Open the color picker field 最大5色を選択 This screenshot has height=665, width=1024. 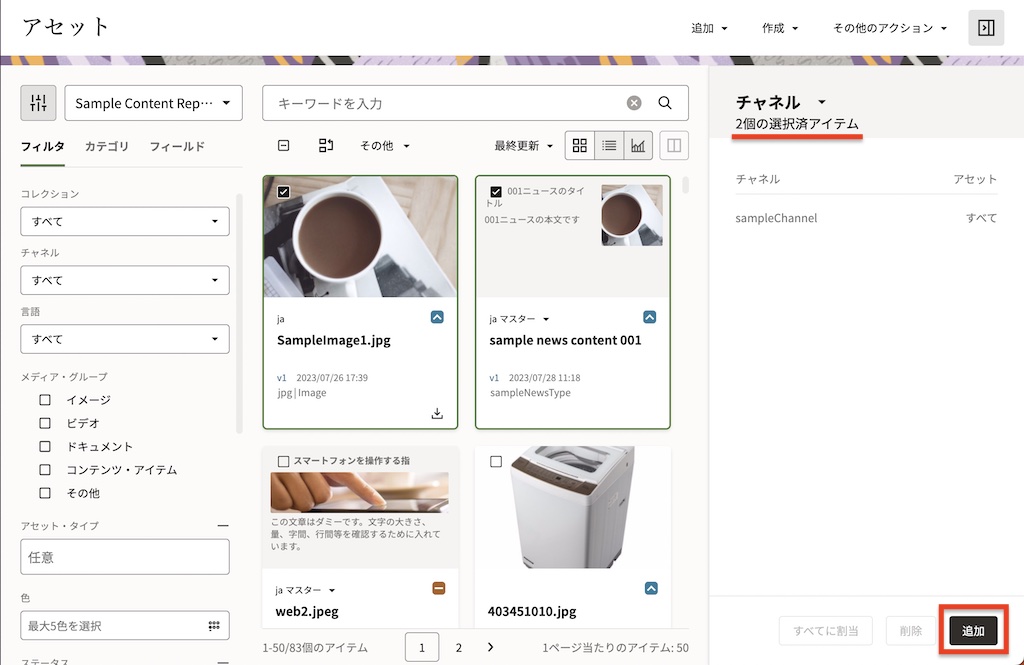[125, 625]
